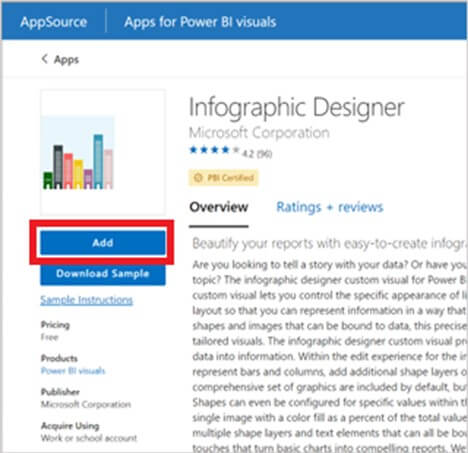
Task: Click the Free pricing value
Action: tap(49, 337)
